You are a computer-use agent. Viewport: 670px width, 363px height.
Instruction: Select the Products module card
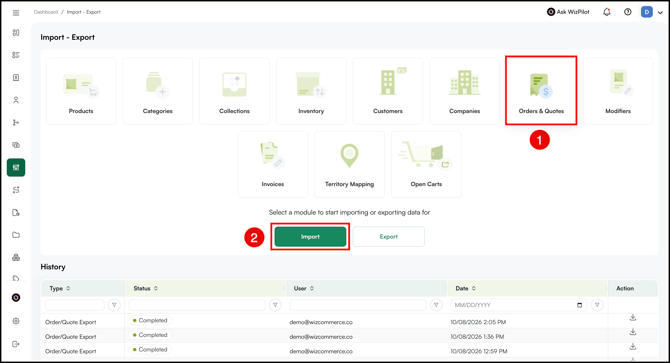coord(81,91)
